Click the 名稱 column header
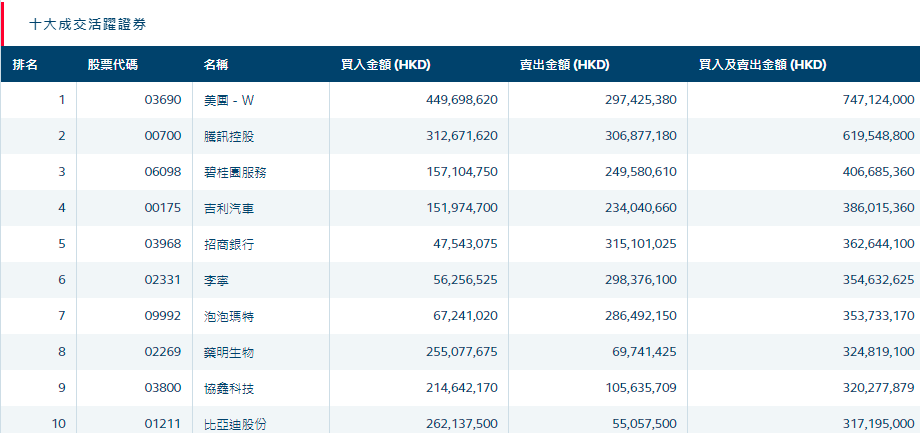 [x=216, y=65]
